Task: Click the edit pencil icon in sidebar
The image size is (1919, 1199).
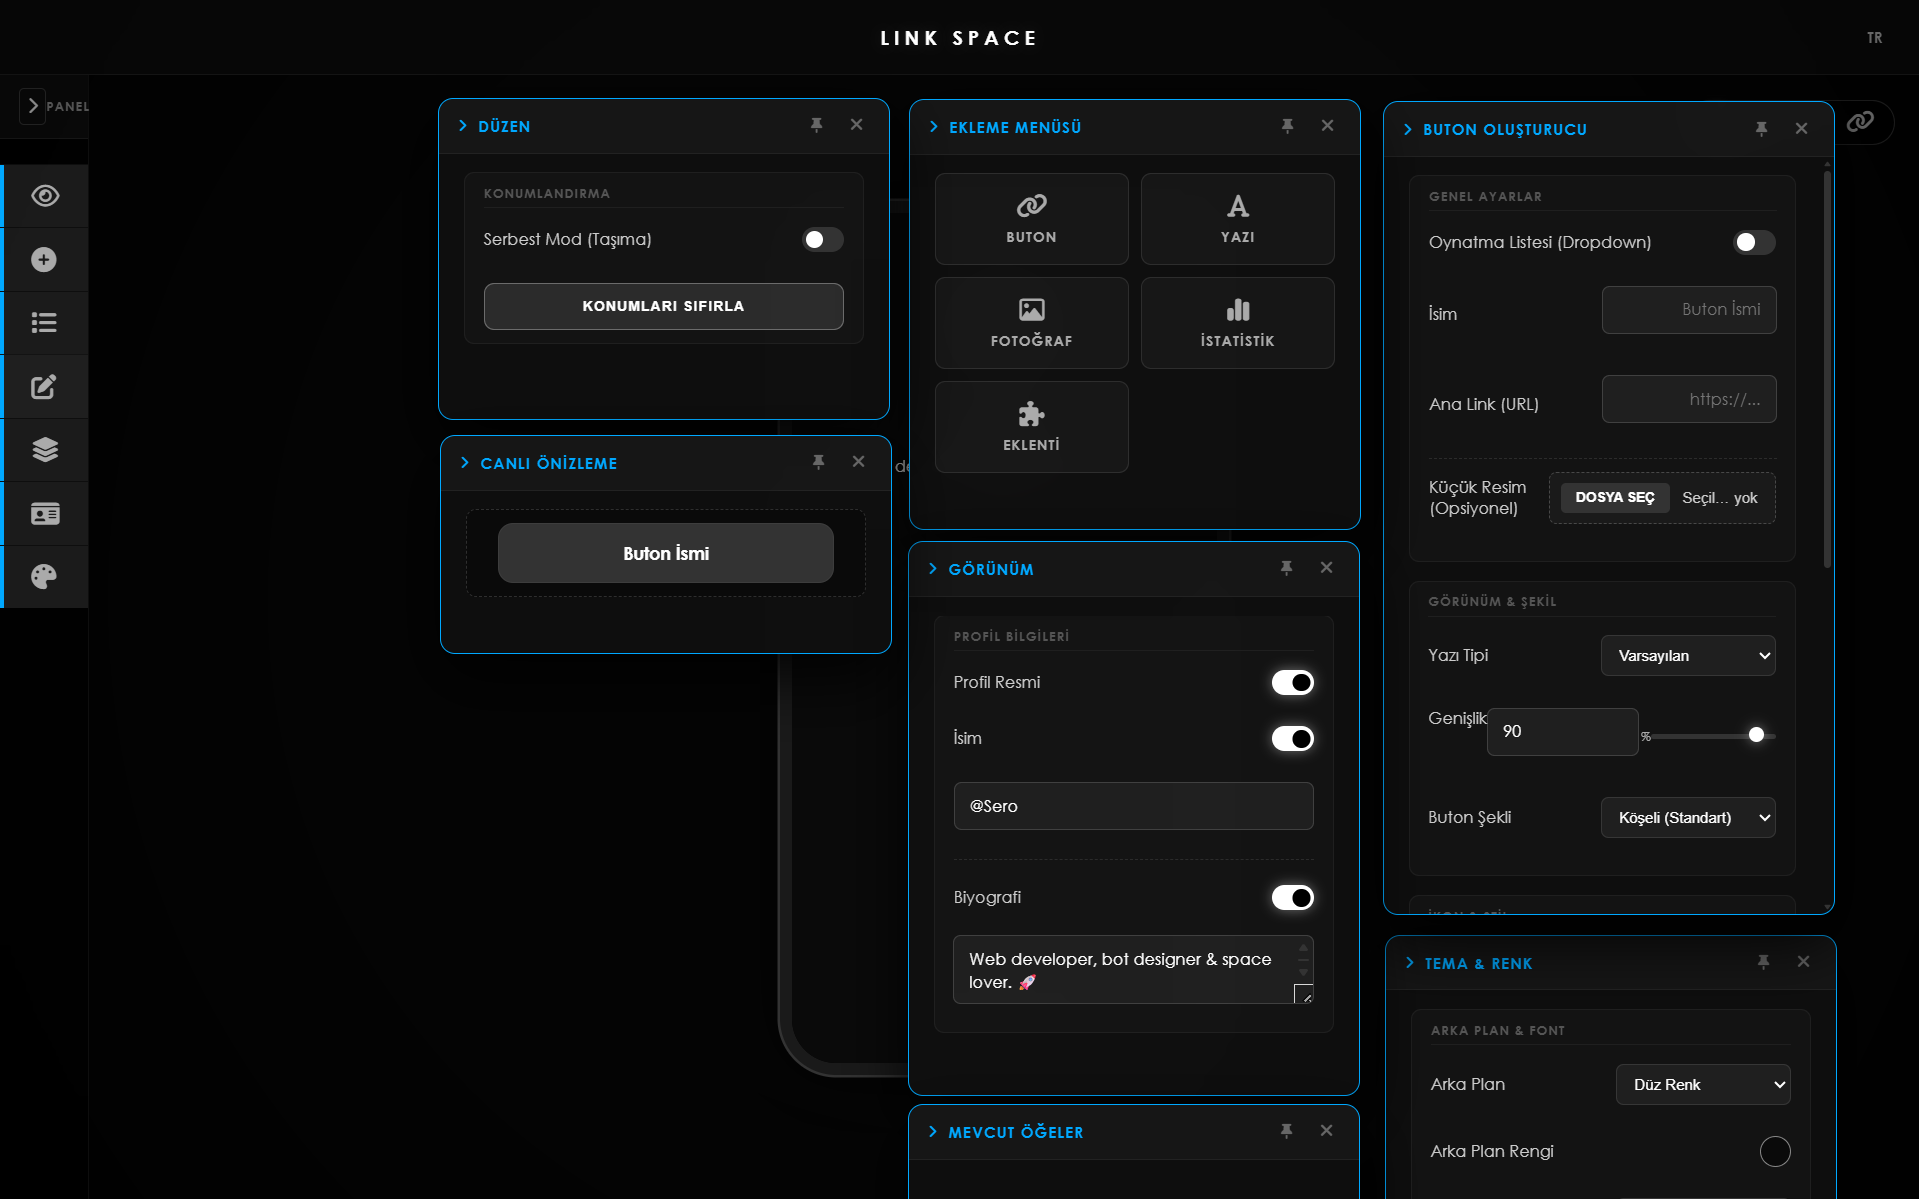Action: 44,387
